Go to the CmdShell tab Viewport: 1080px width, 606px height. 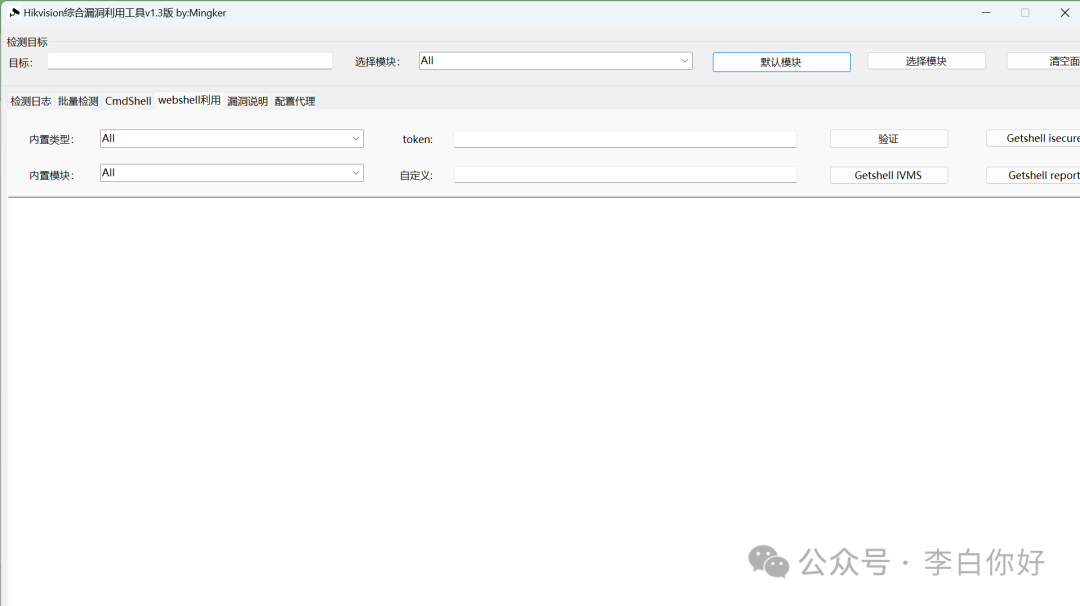click(128, 101)
